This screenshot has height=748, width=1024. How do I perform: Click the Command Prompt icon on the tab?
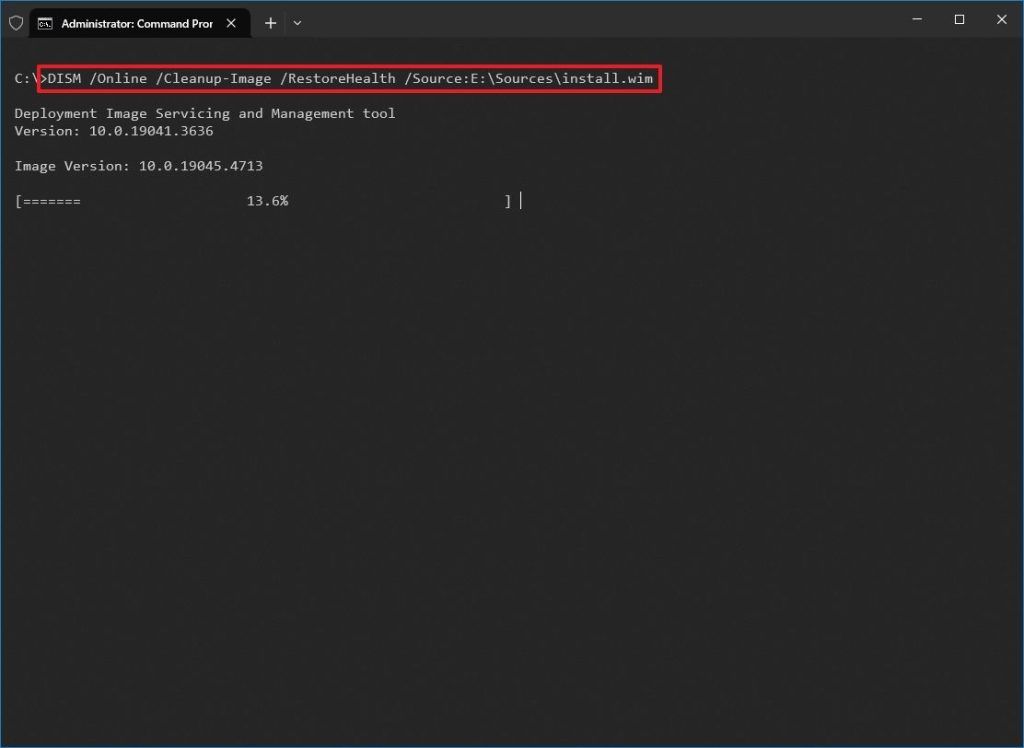(45, 24)
